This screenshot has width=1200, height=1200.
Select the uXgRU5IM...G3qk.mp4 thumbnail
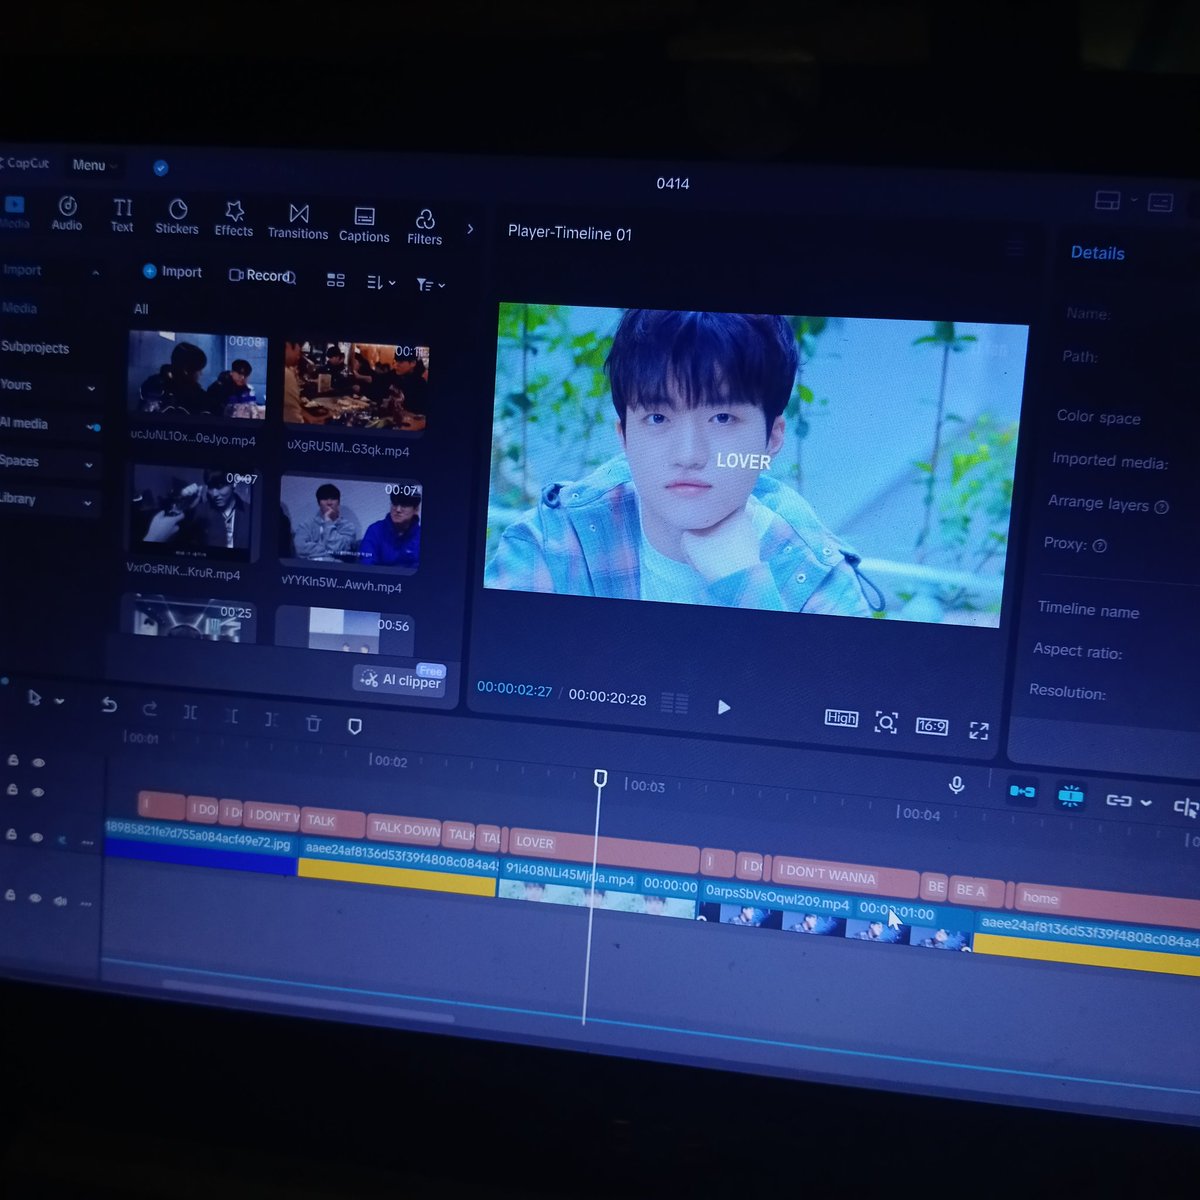click(355, 385)
